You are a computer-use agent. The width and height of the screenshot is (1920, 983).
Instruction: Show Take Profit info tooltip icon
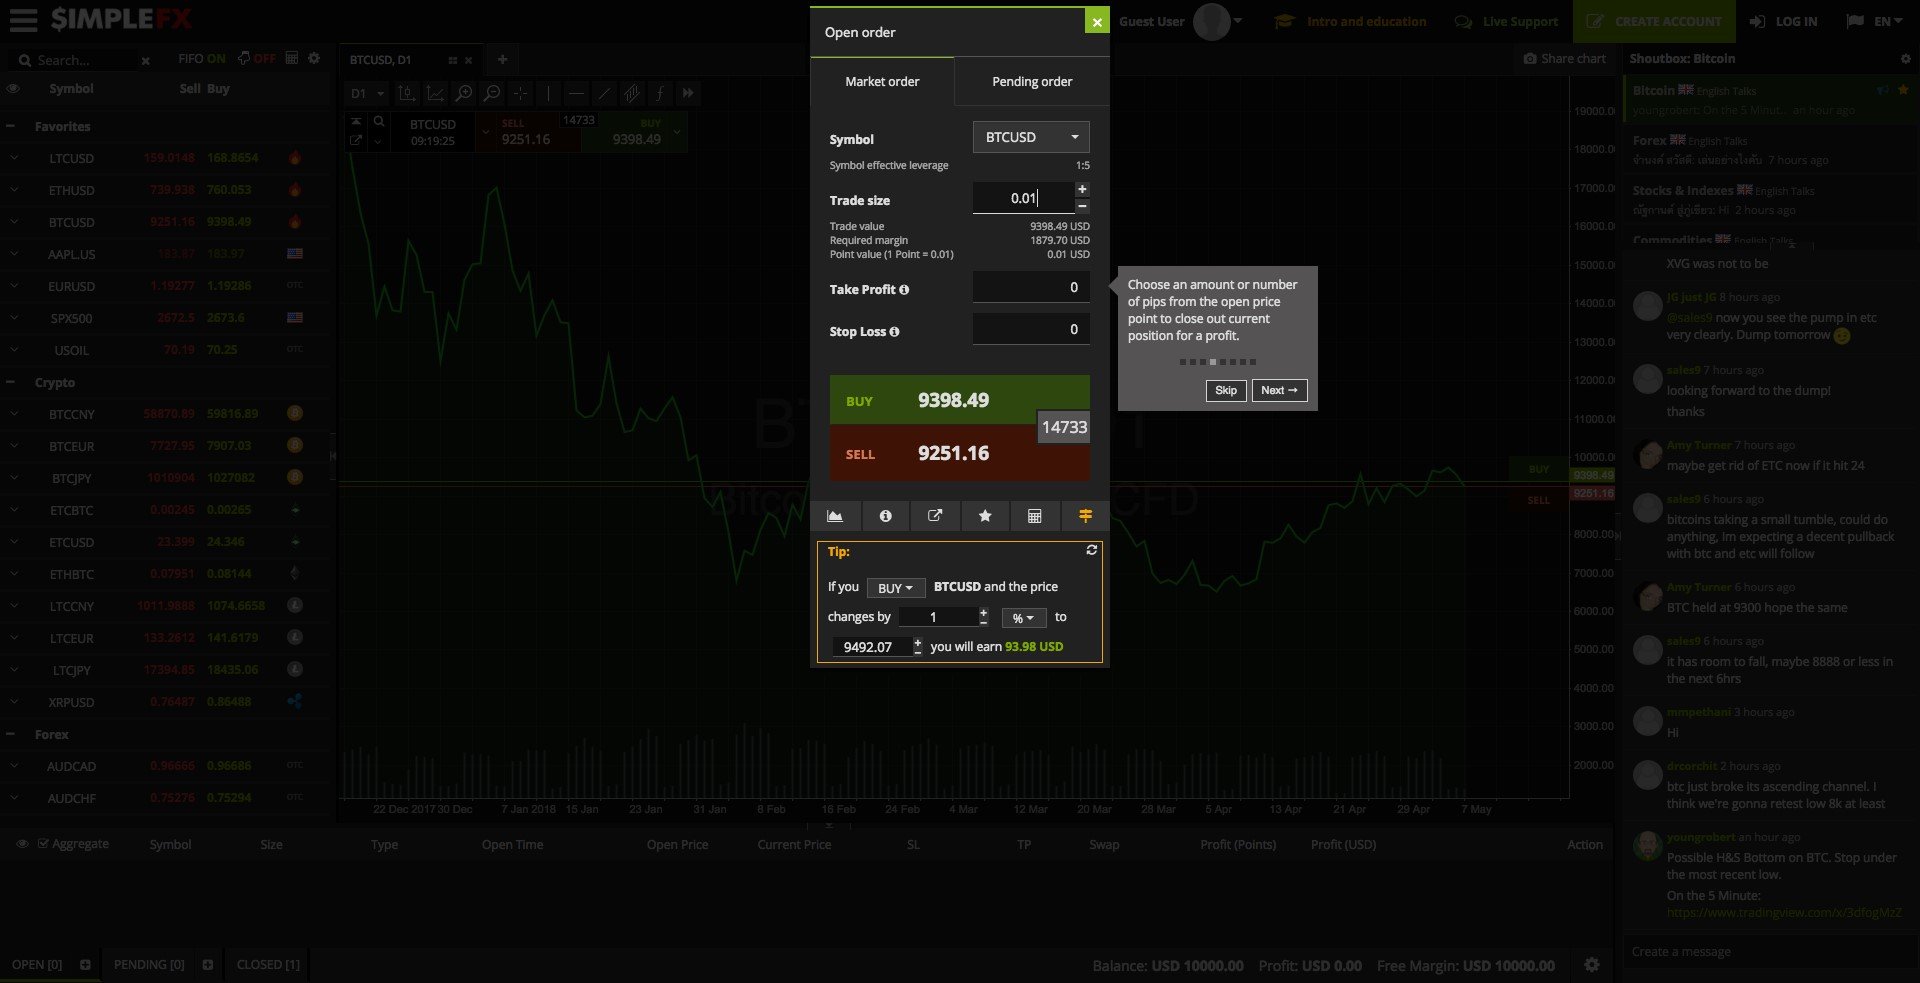[x=904, y=290]
